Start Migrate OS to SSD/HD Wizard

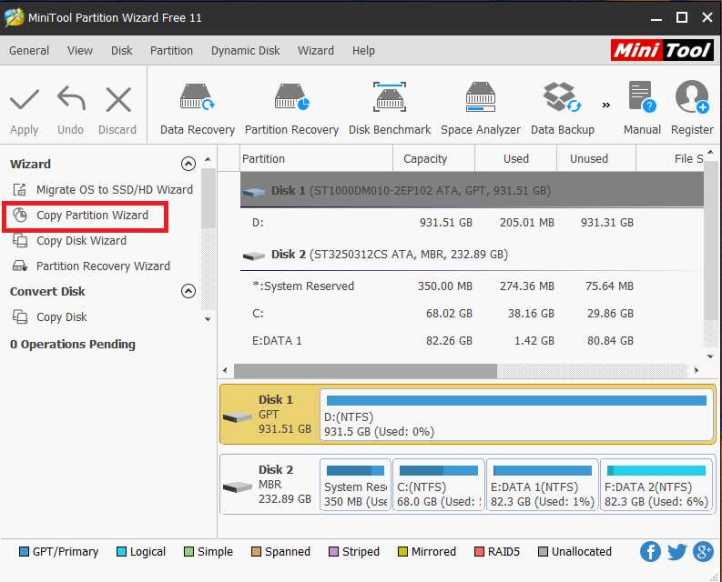102,190
